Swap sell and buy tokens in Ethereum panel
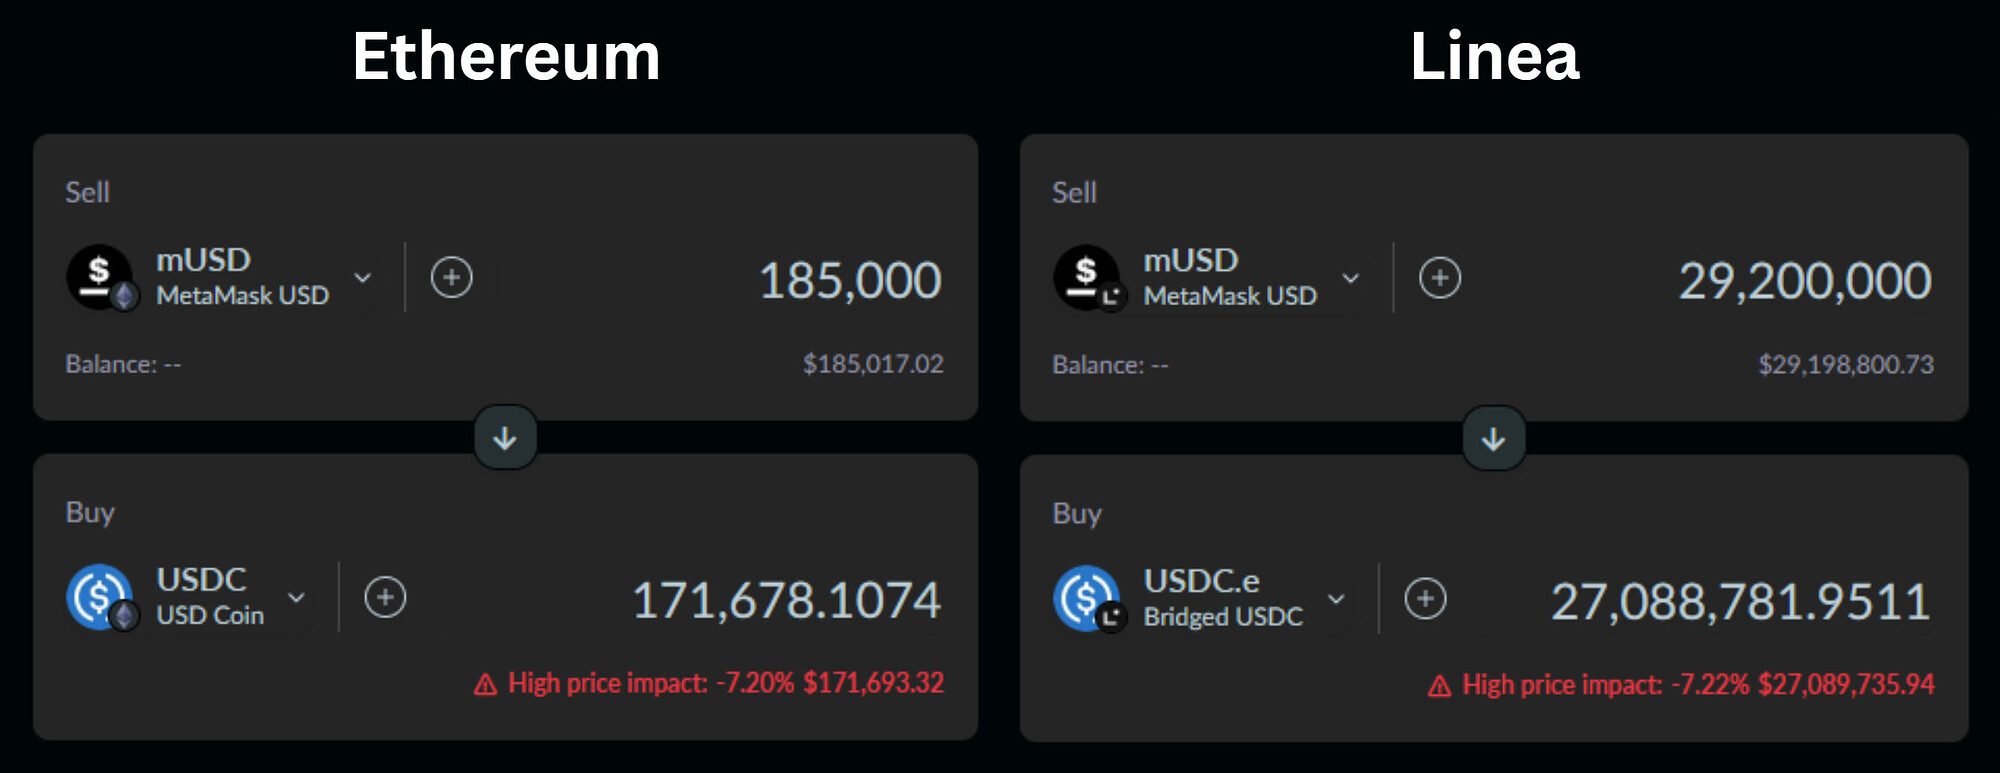The height and width of the screenshot is (773, 2000). click(505, 438)
